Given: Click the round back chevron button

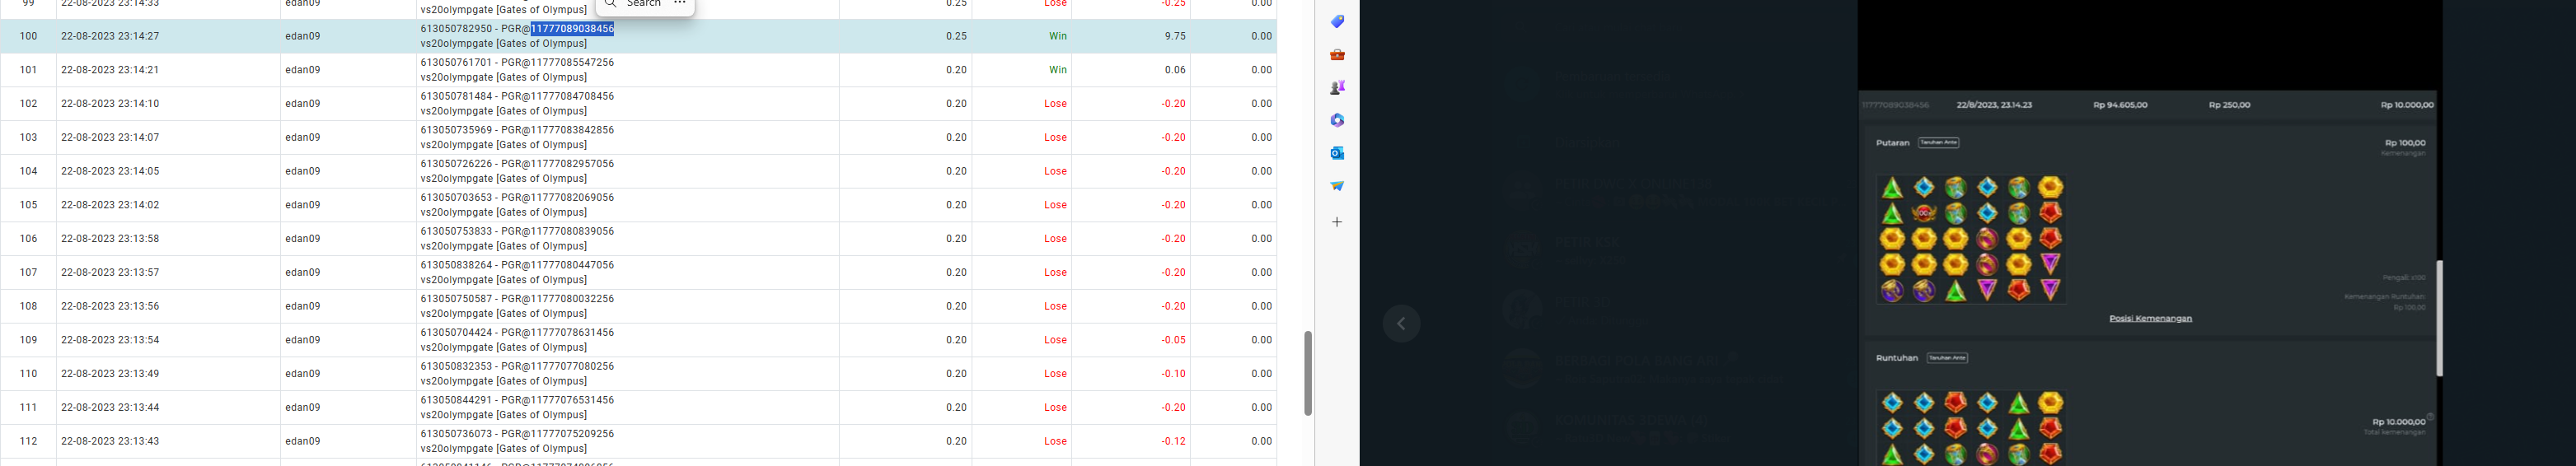Looking at the screenshot, I should 1402,324.
